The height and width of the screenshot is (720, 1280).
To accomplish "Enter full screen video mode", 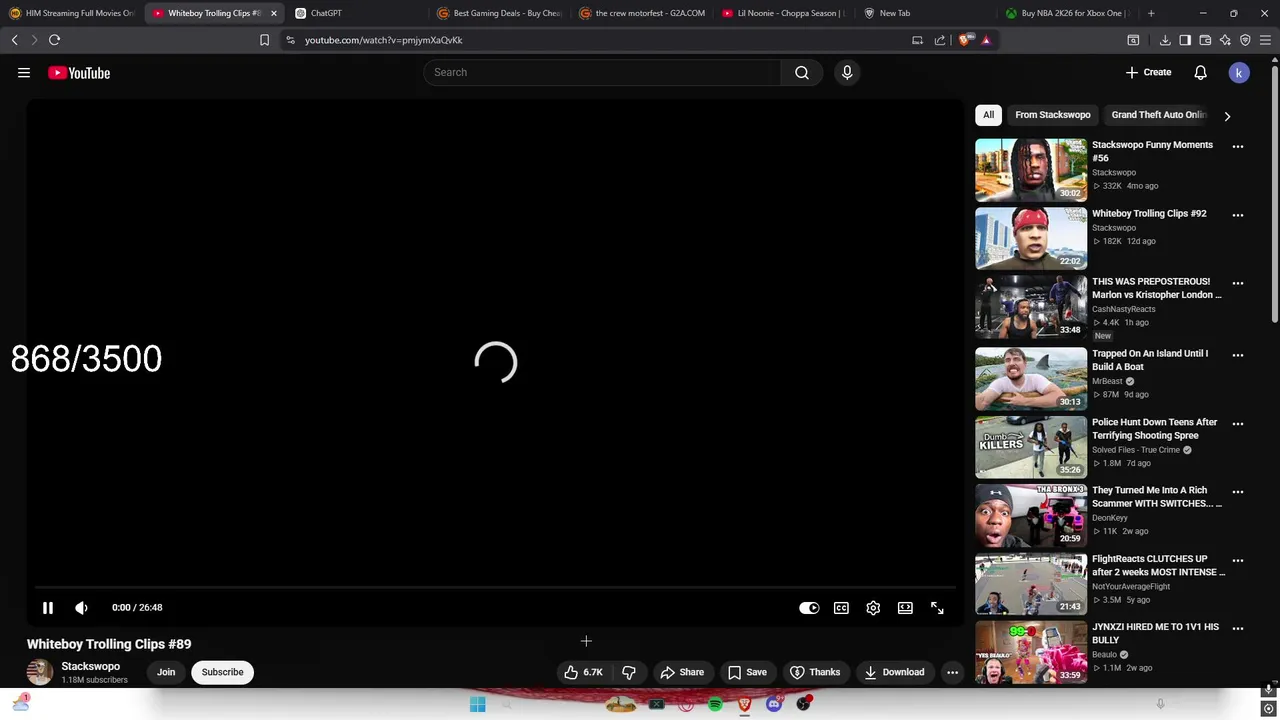I will coord(937,607).
